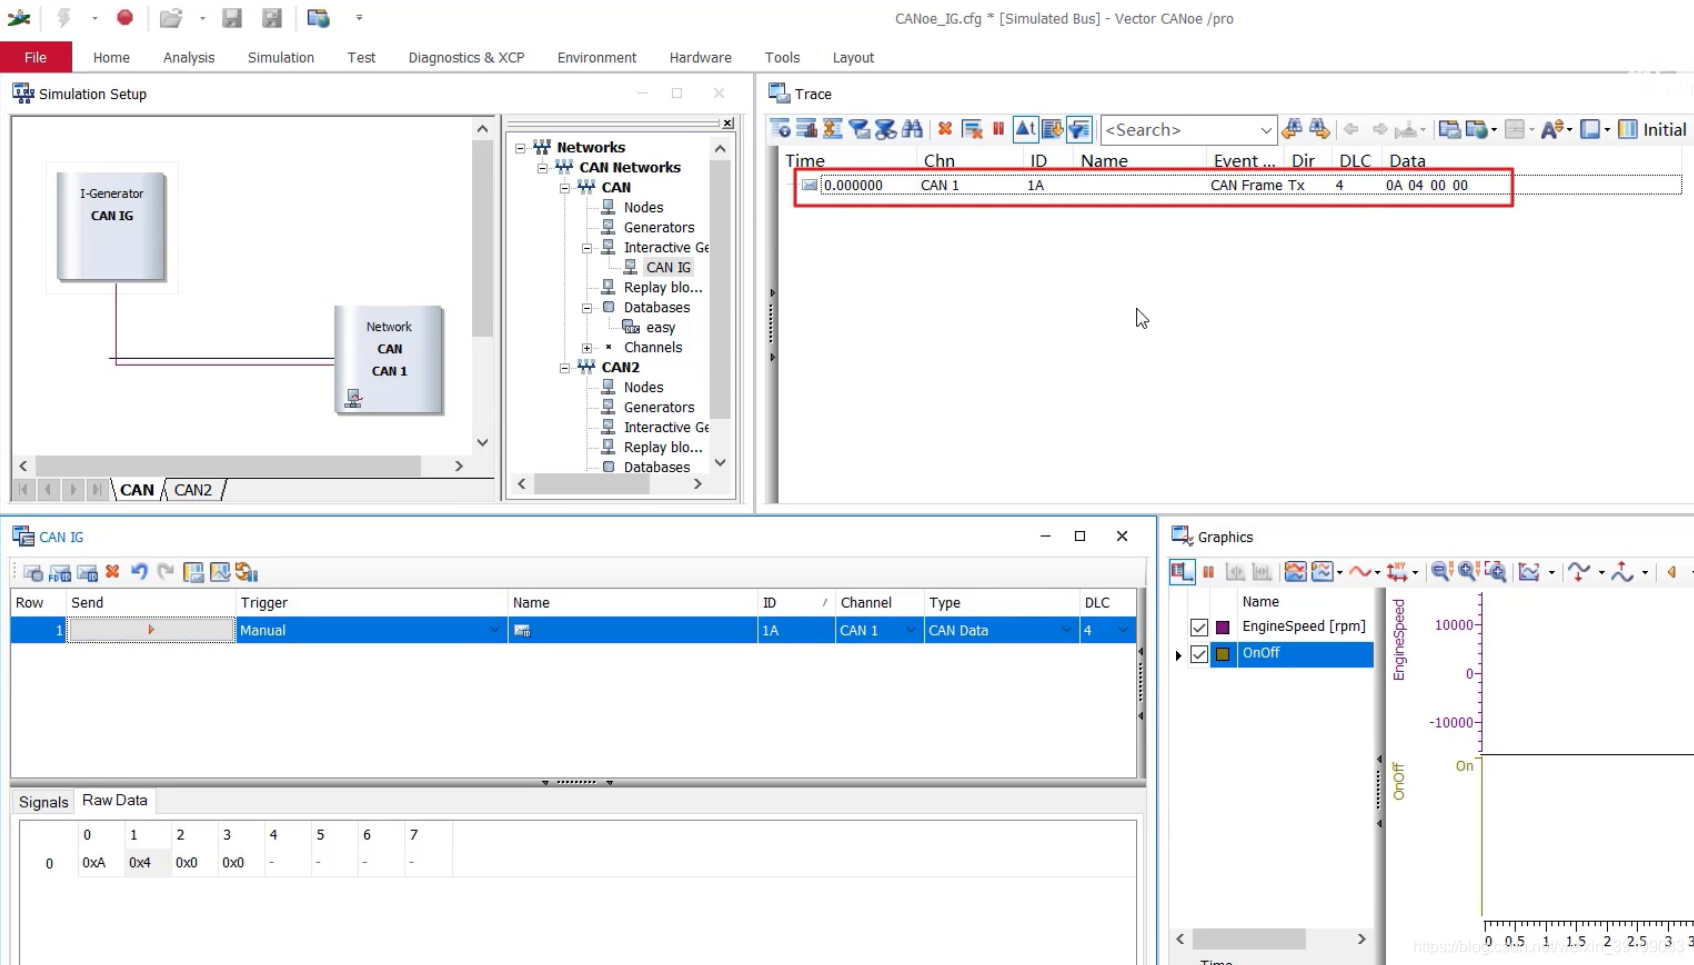Toggle legend icon in Graphics toolbar
The width and height of the screenshot is (1694, 965).
coord(1182,572)
